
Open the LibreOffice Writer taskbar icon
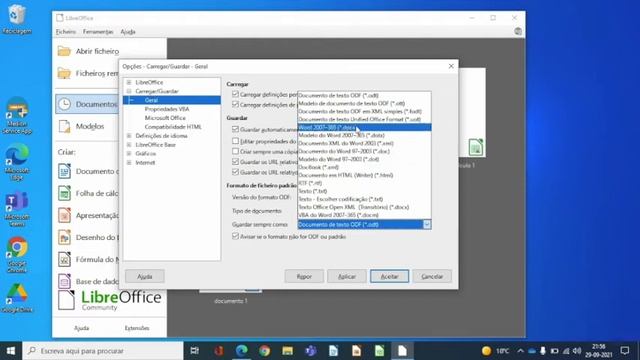pyautogui.click(x=333, y=351)
